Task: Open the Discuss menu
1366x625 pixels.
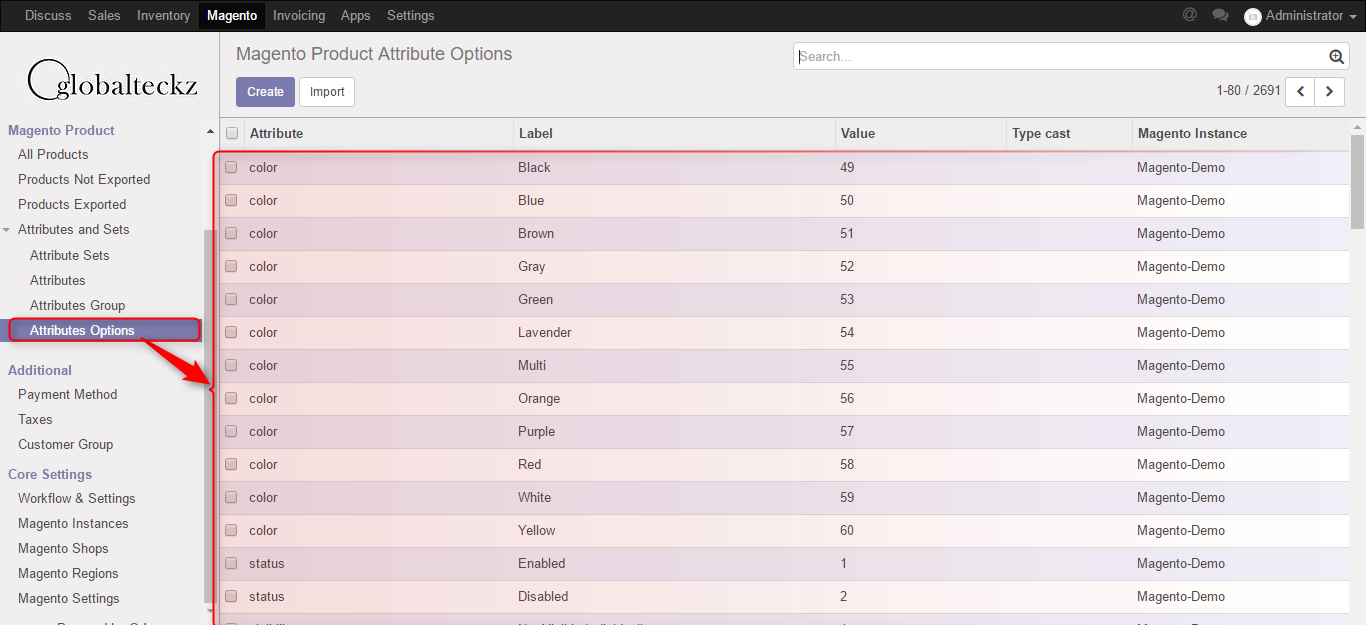Action: coord(48,15)
